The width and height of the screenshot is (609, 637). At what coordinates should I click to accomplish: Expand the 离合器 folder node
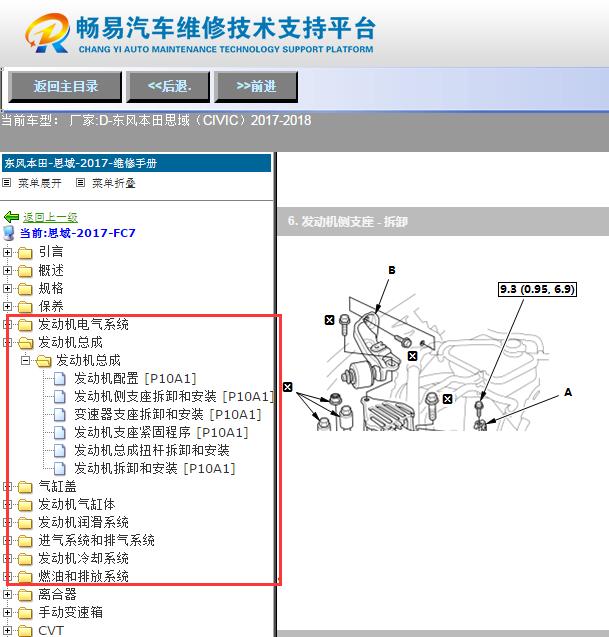tap(7, 594)
